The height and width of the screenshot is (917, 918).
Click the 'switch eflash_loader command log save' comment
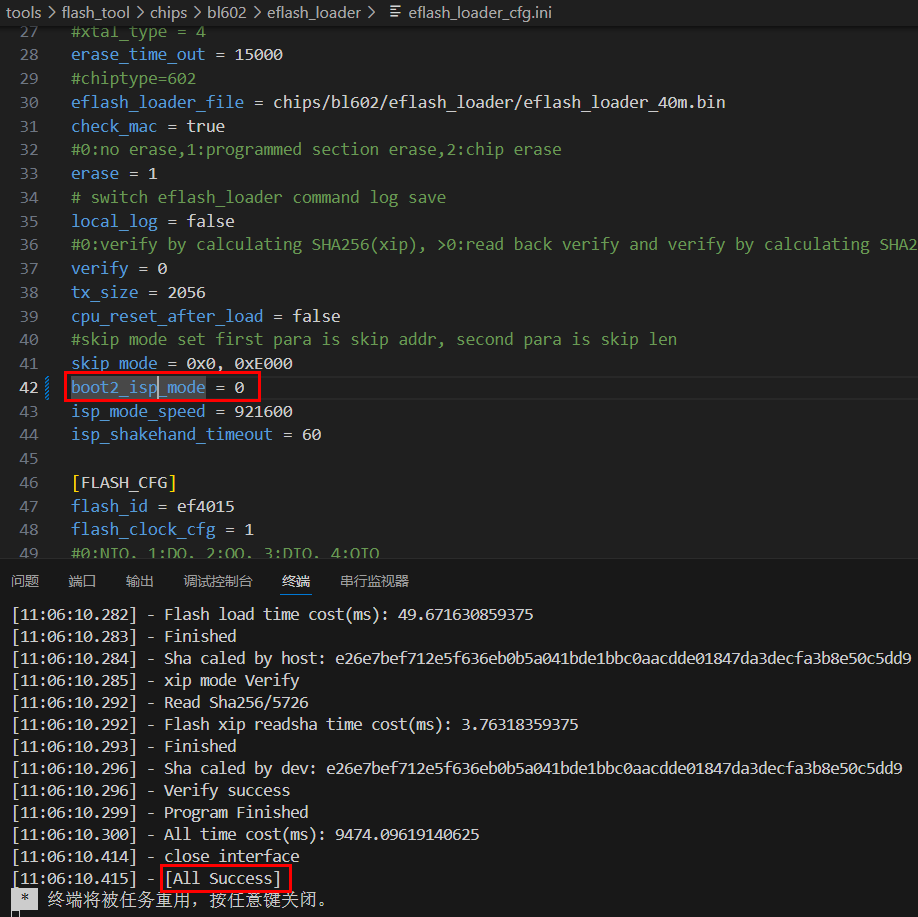pyautogui.click(x=258, y=197)
